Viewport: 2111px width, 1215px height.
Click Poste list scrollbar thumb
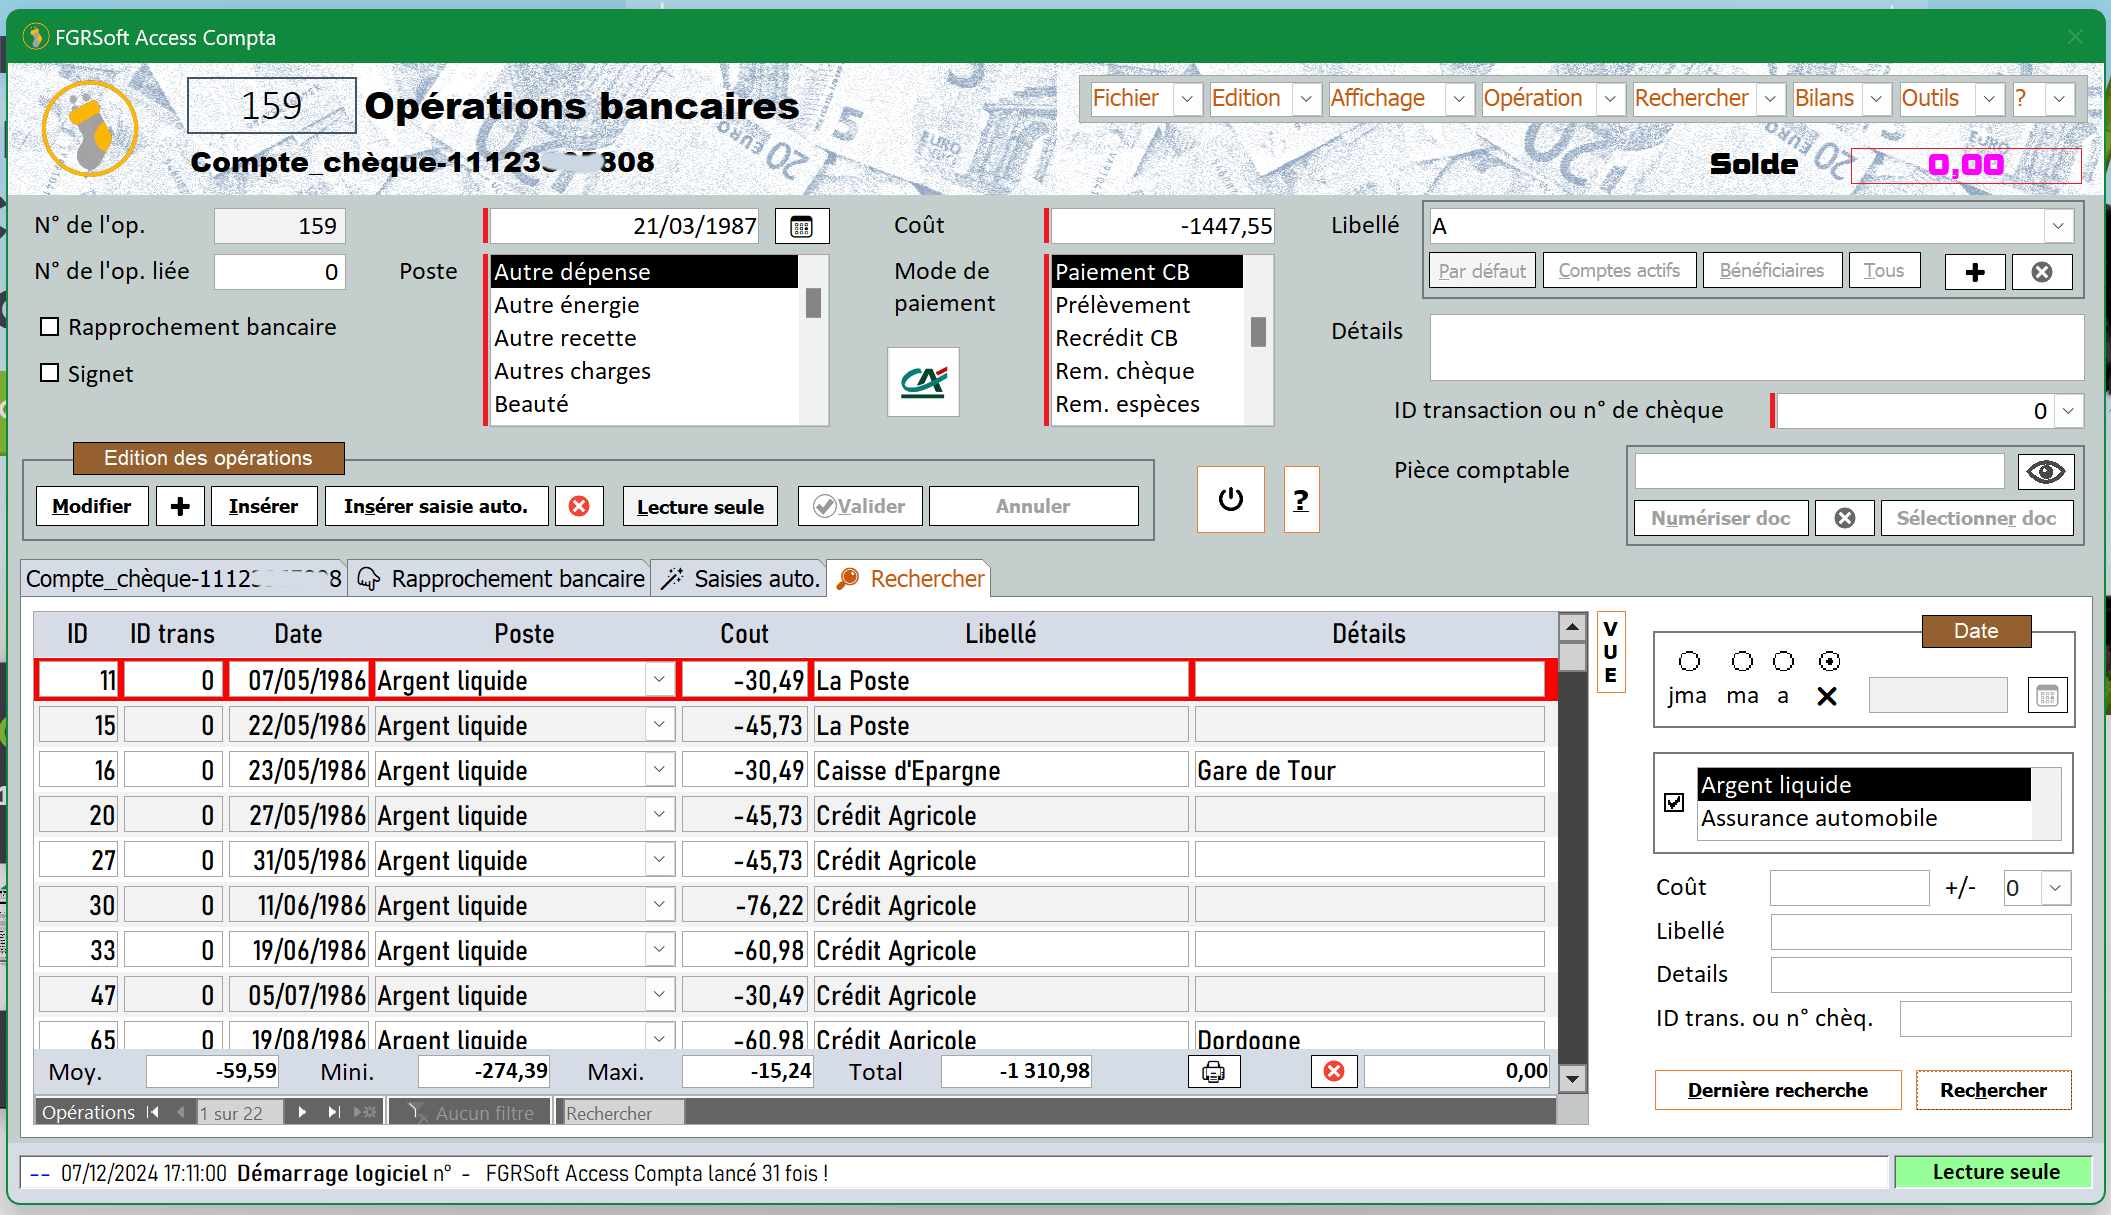[813, 303]
